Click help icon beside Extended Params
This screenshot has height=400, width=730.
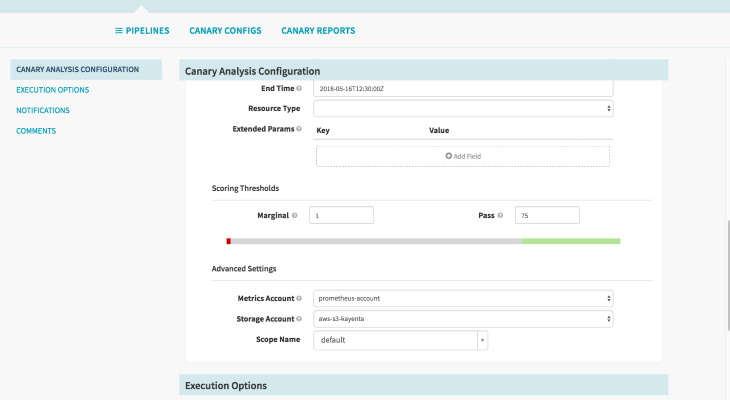(299, 129)
